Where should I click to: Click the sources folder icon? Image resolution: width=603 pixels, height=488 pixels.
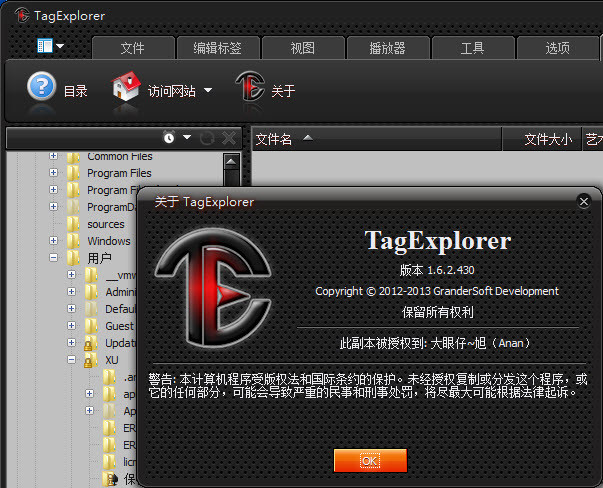[x=73, y=224]
